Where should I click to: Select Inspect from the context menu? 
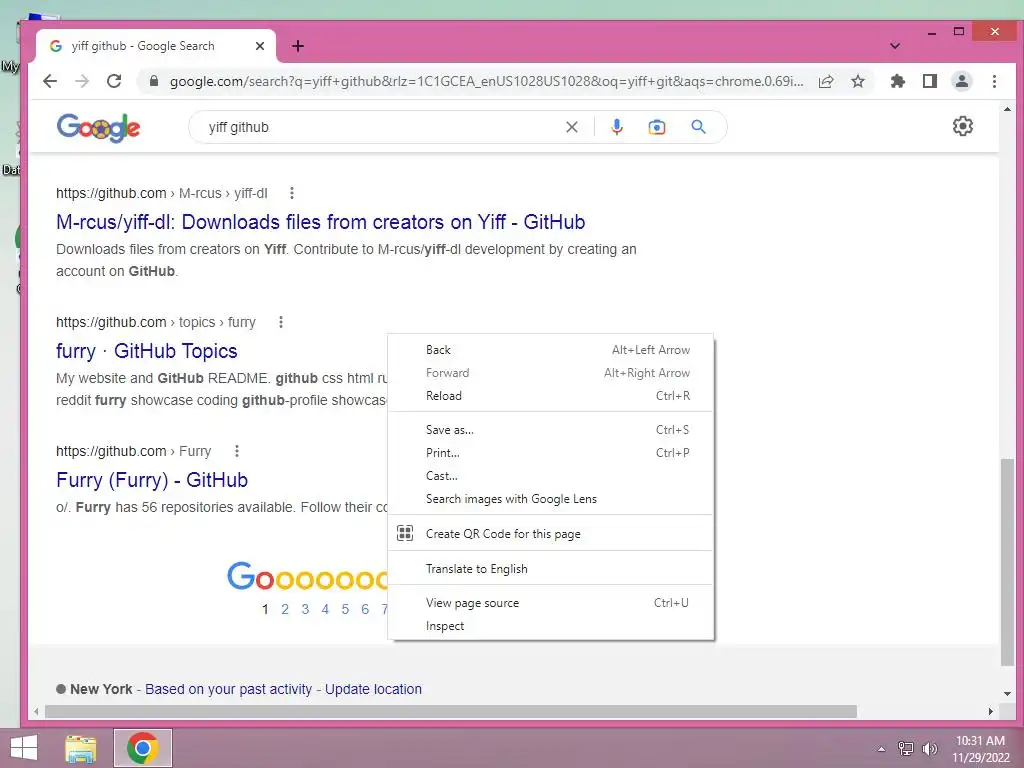[x=551, y=626]
